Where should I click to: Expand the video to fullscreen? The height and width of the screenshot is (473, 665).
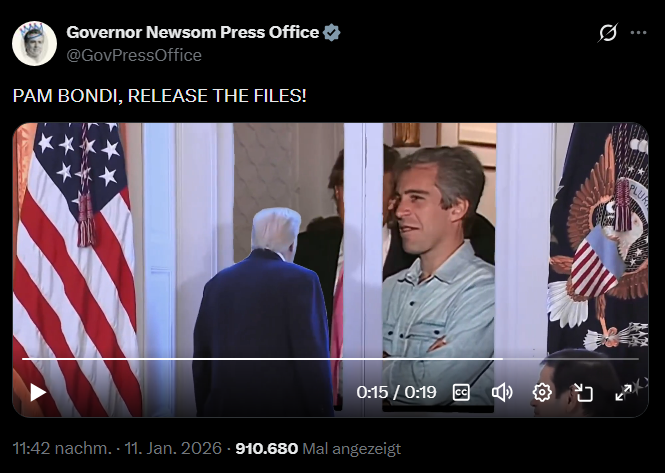click(x=623, y=392)
